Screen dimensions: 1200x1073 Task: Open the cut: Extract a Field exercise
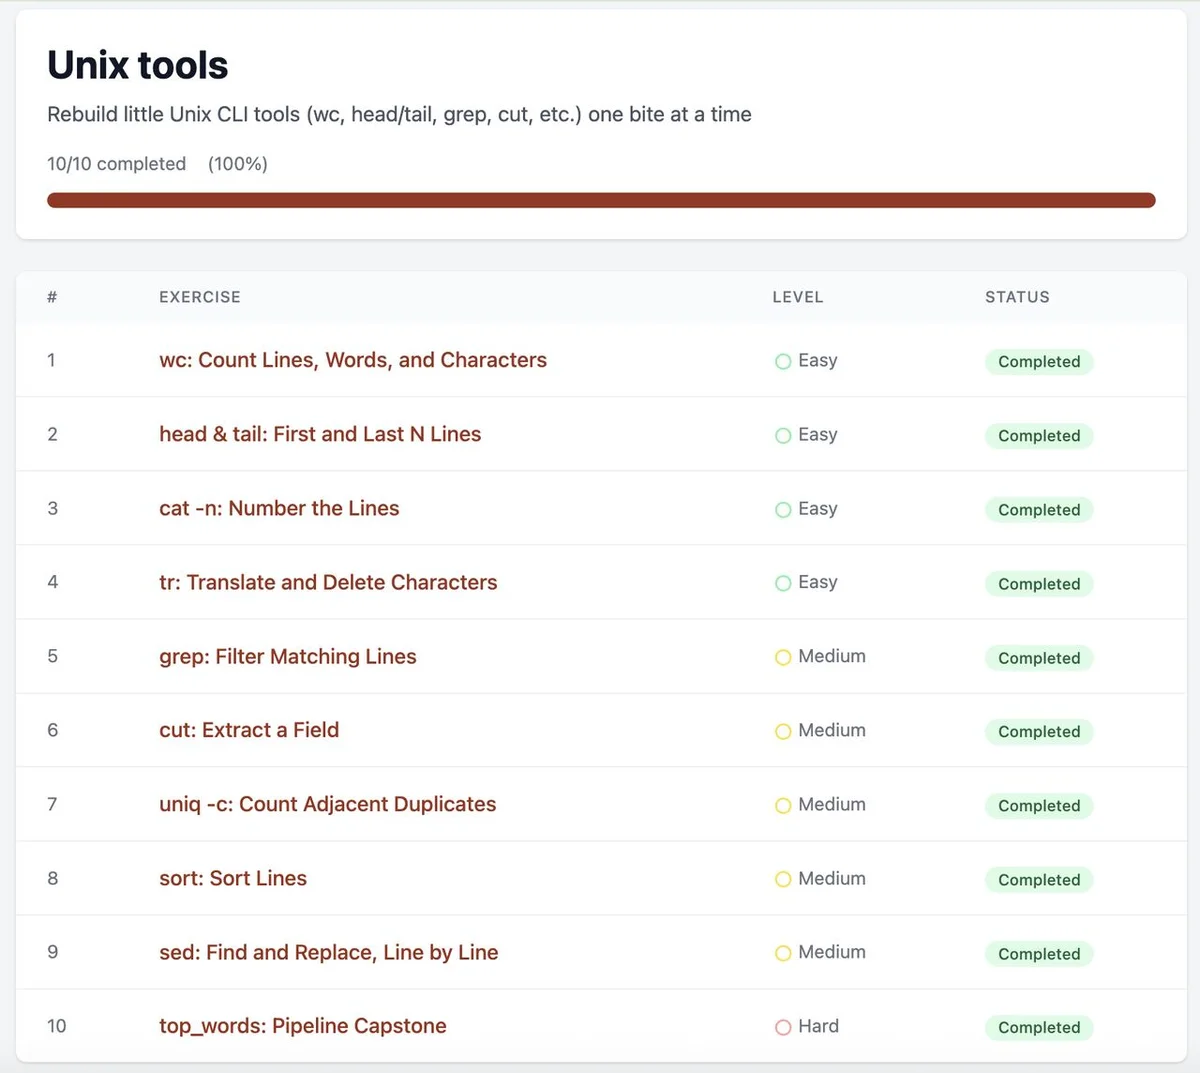click(249, 730)
